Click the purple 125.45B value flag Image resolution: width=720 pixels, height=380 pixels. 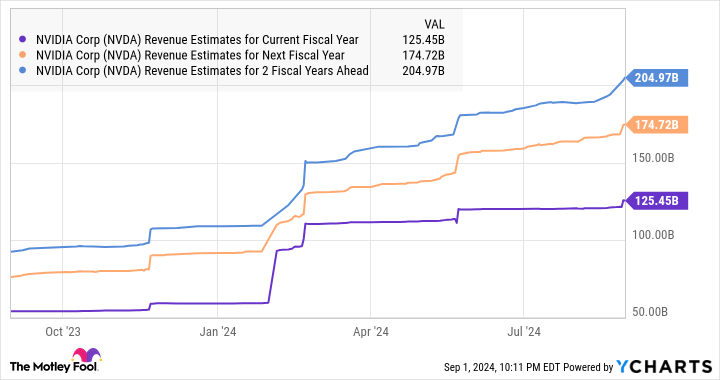(657, 201)
